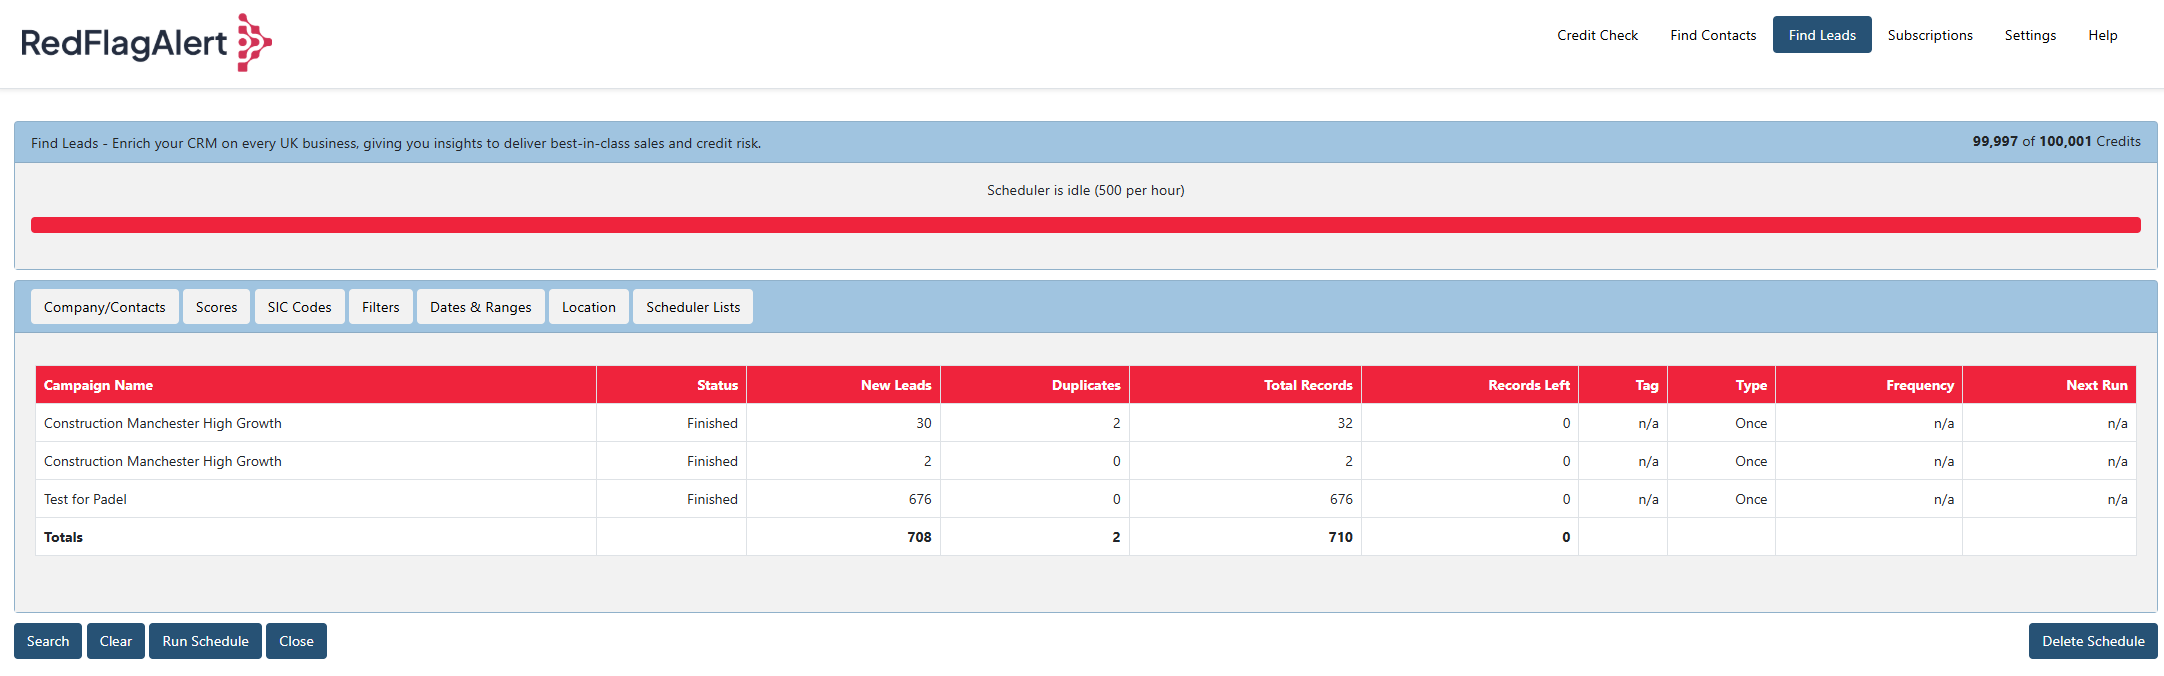Go to Find Contacts

point(1713,35)
